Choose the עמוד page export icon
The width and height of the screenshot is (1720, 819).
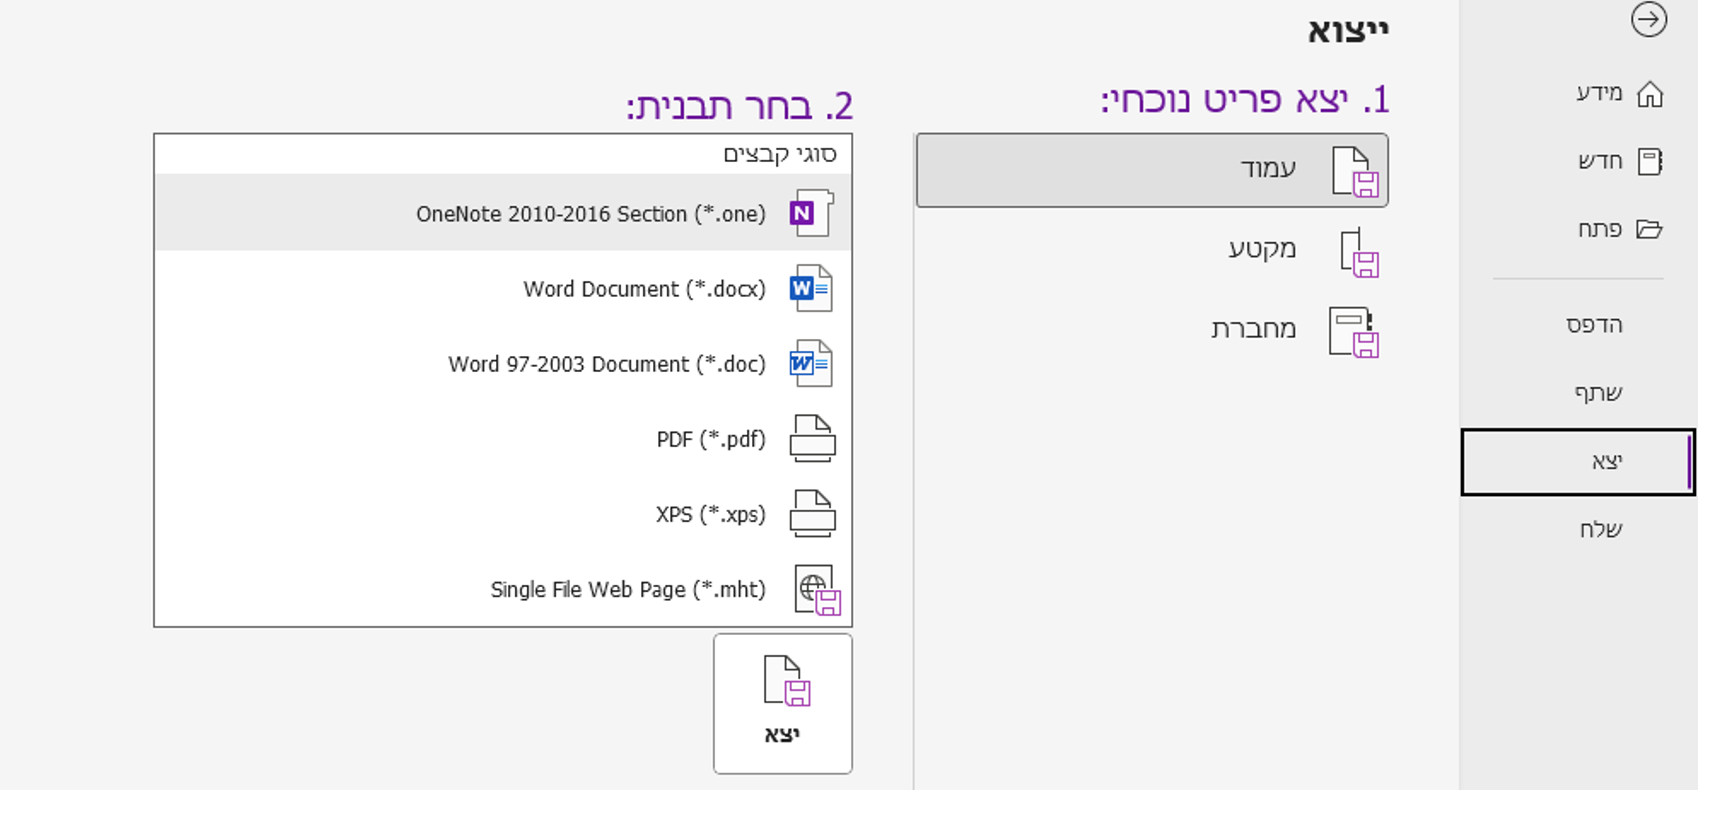tap(1356, 171)
